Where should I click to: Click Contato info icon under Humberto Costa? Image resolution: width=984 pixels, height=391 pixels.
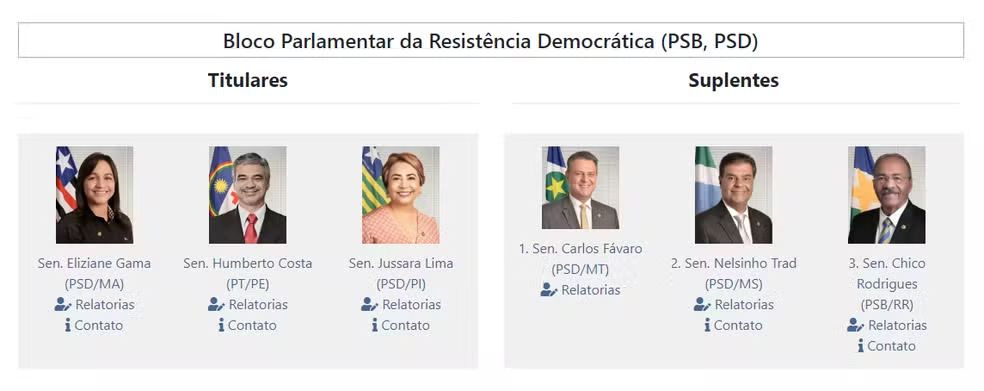(221, 325)
